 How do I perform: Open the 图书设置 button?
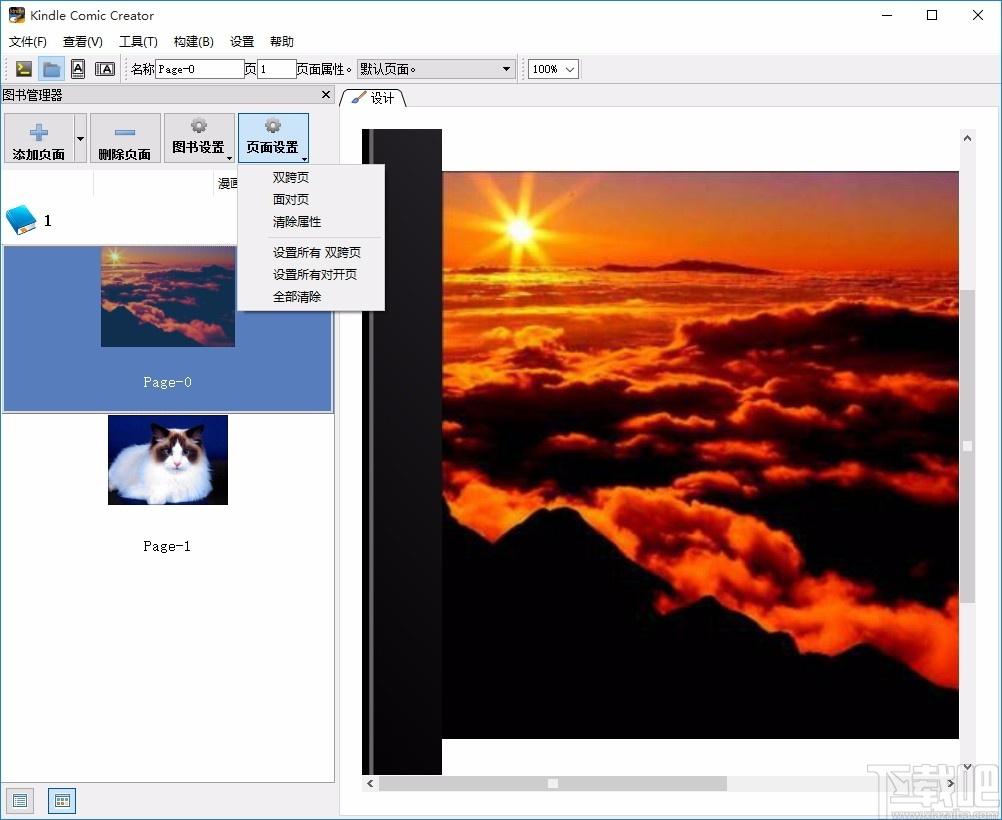pos(199,138)
